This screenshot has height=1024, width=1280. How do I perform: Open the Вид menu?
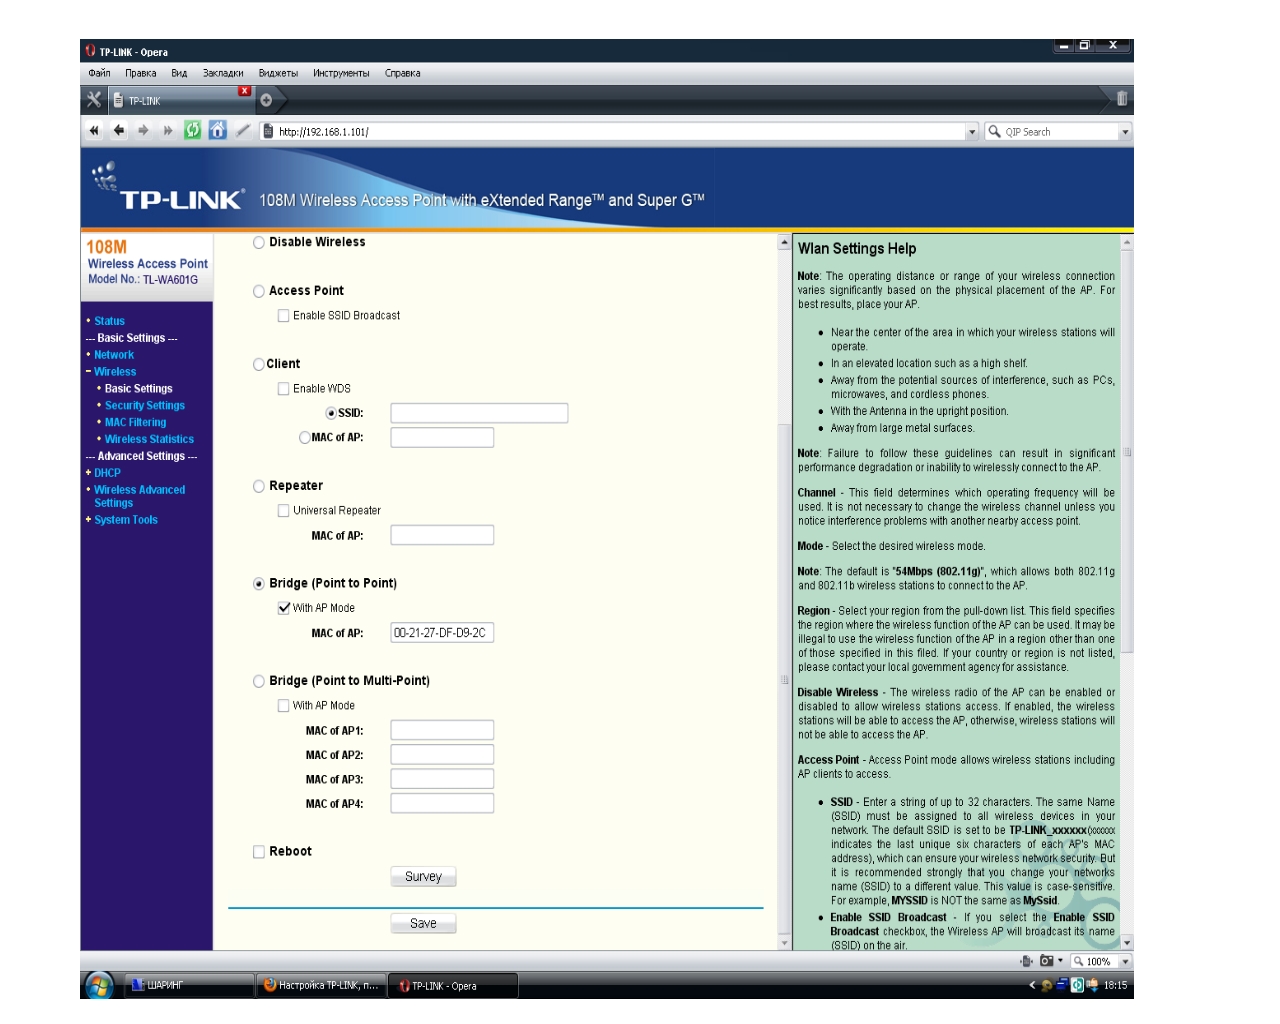tap(179, 73)
